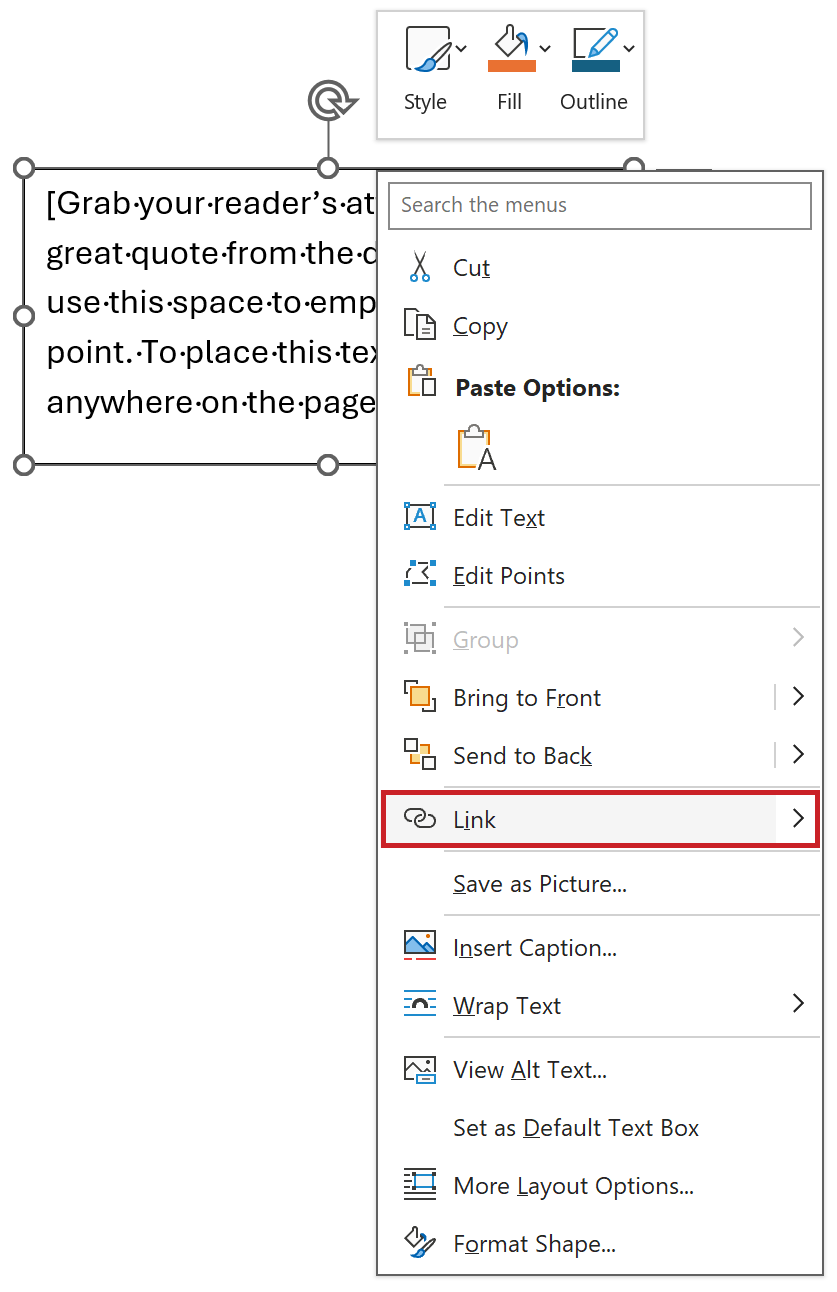Click the orange Fill color bar
The width and height of the screenshot is (837, 1292).
coord(512,66)
